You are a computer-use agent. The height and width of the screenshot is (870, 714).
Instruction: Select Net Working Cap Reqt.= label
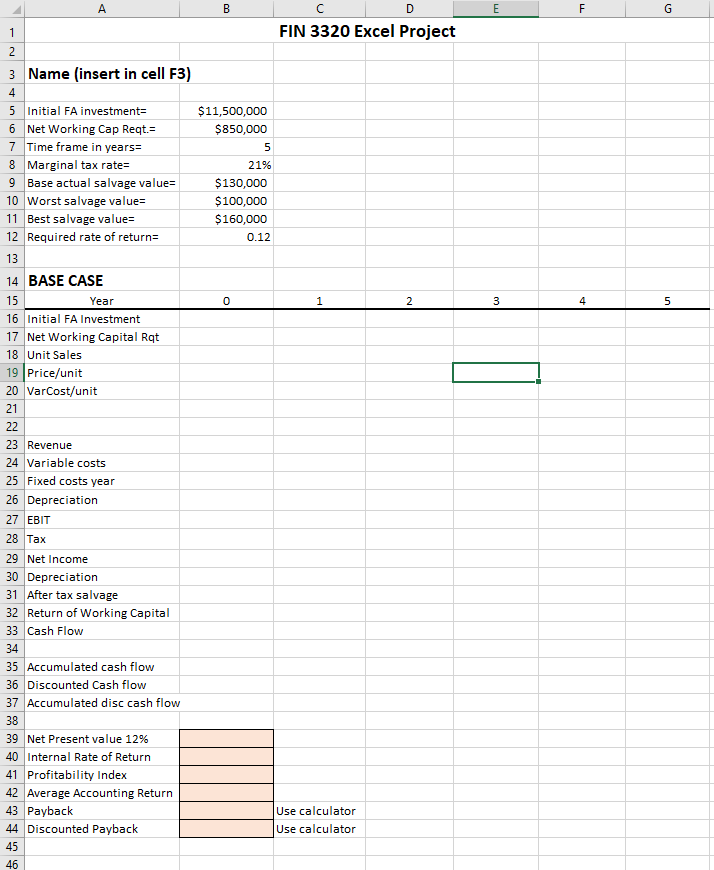pos(92,129)
